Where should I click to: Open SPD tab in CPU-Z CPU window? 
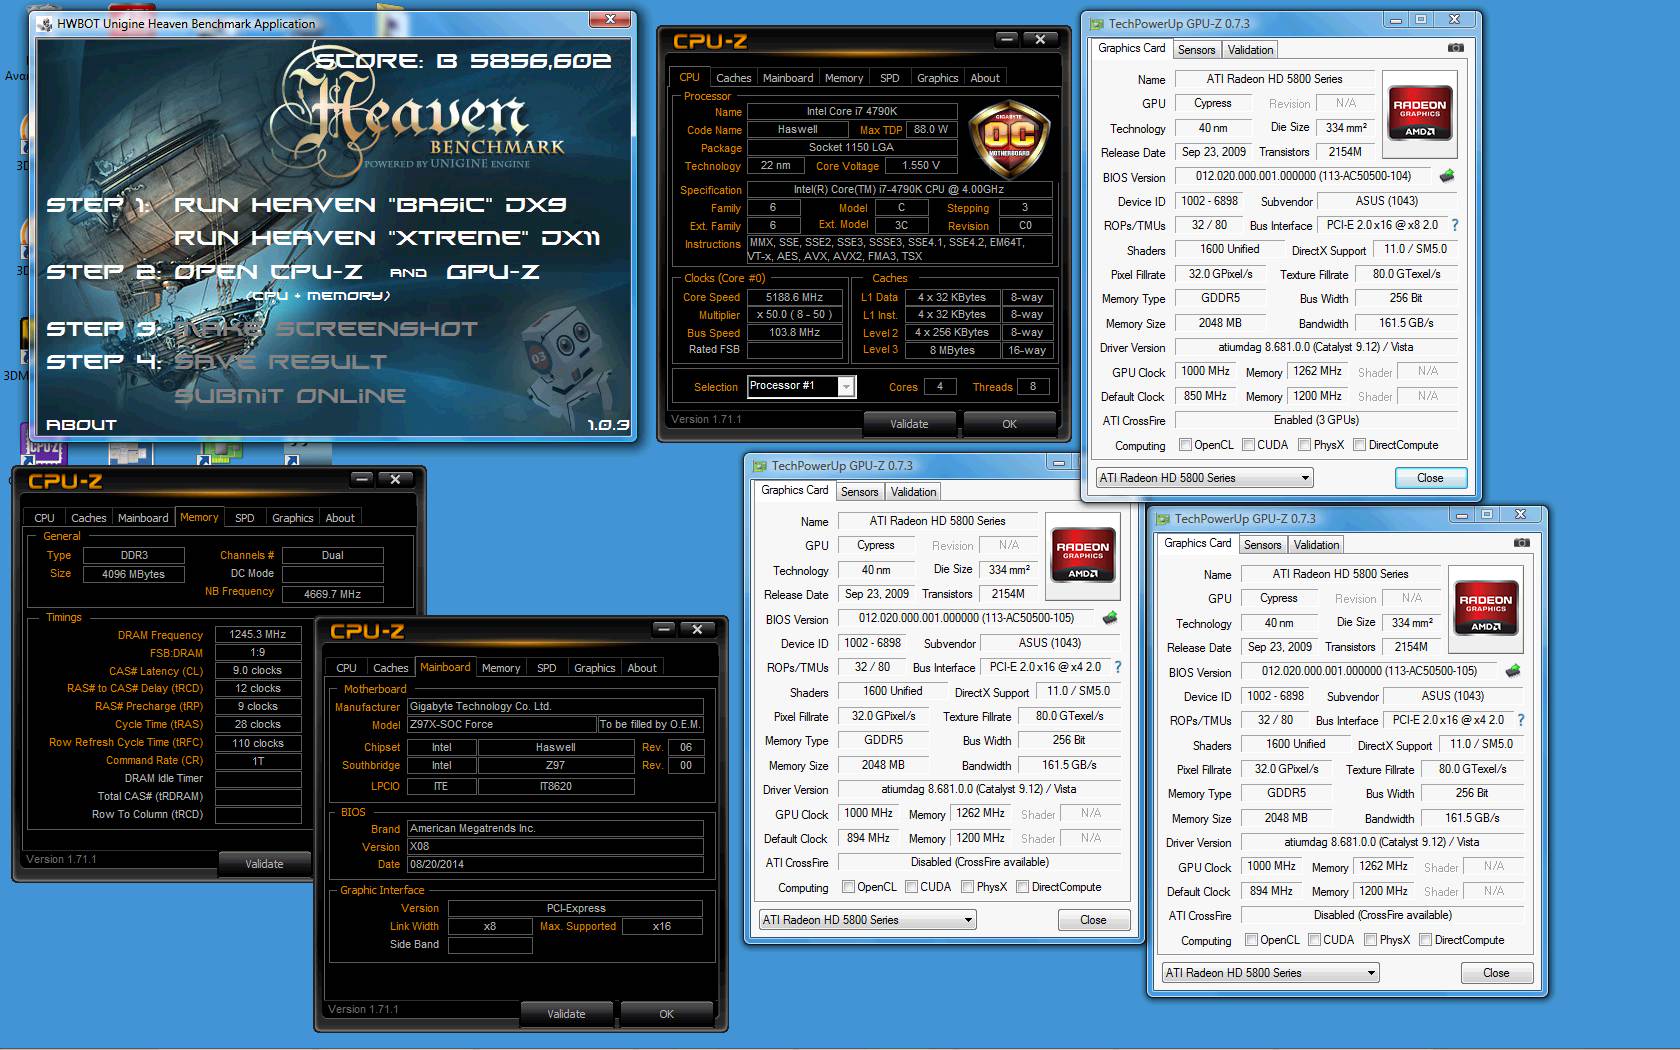click(x=889, y=78)
